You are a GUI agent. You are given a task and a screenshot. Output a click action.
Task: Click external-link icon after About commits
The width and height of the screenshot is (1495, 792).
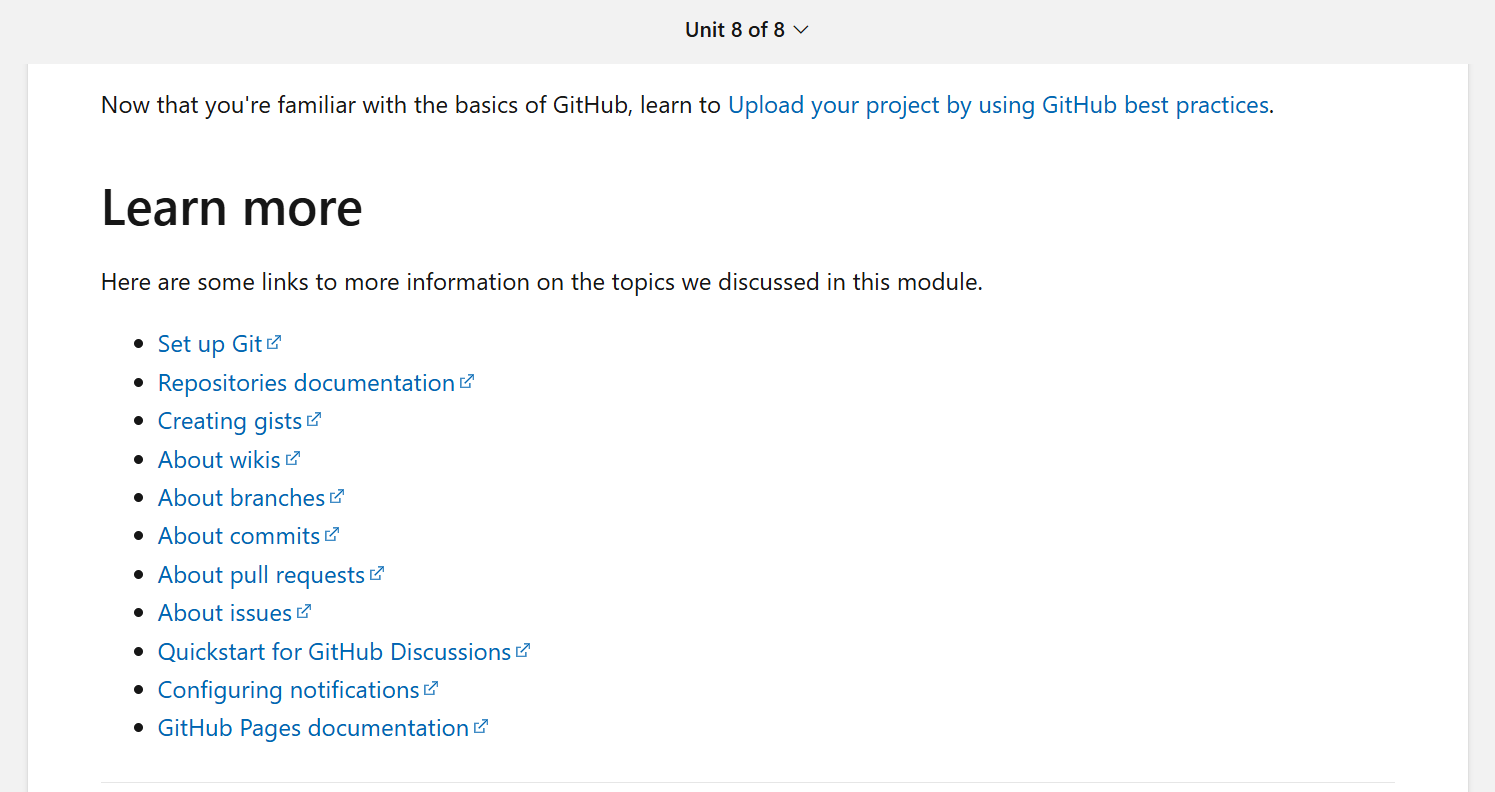coord(332,534)
